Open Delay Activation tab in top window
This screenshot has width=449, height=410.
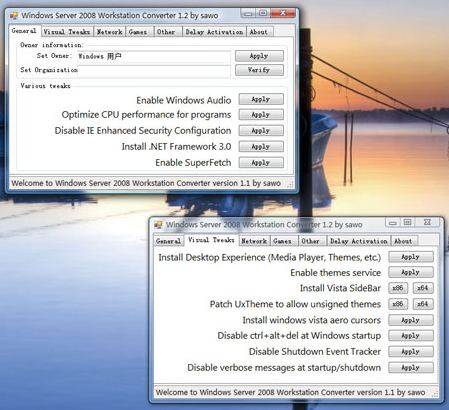pyautogui.click(x=214, y=32)
